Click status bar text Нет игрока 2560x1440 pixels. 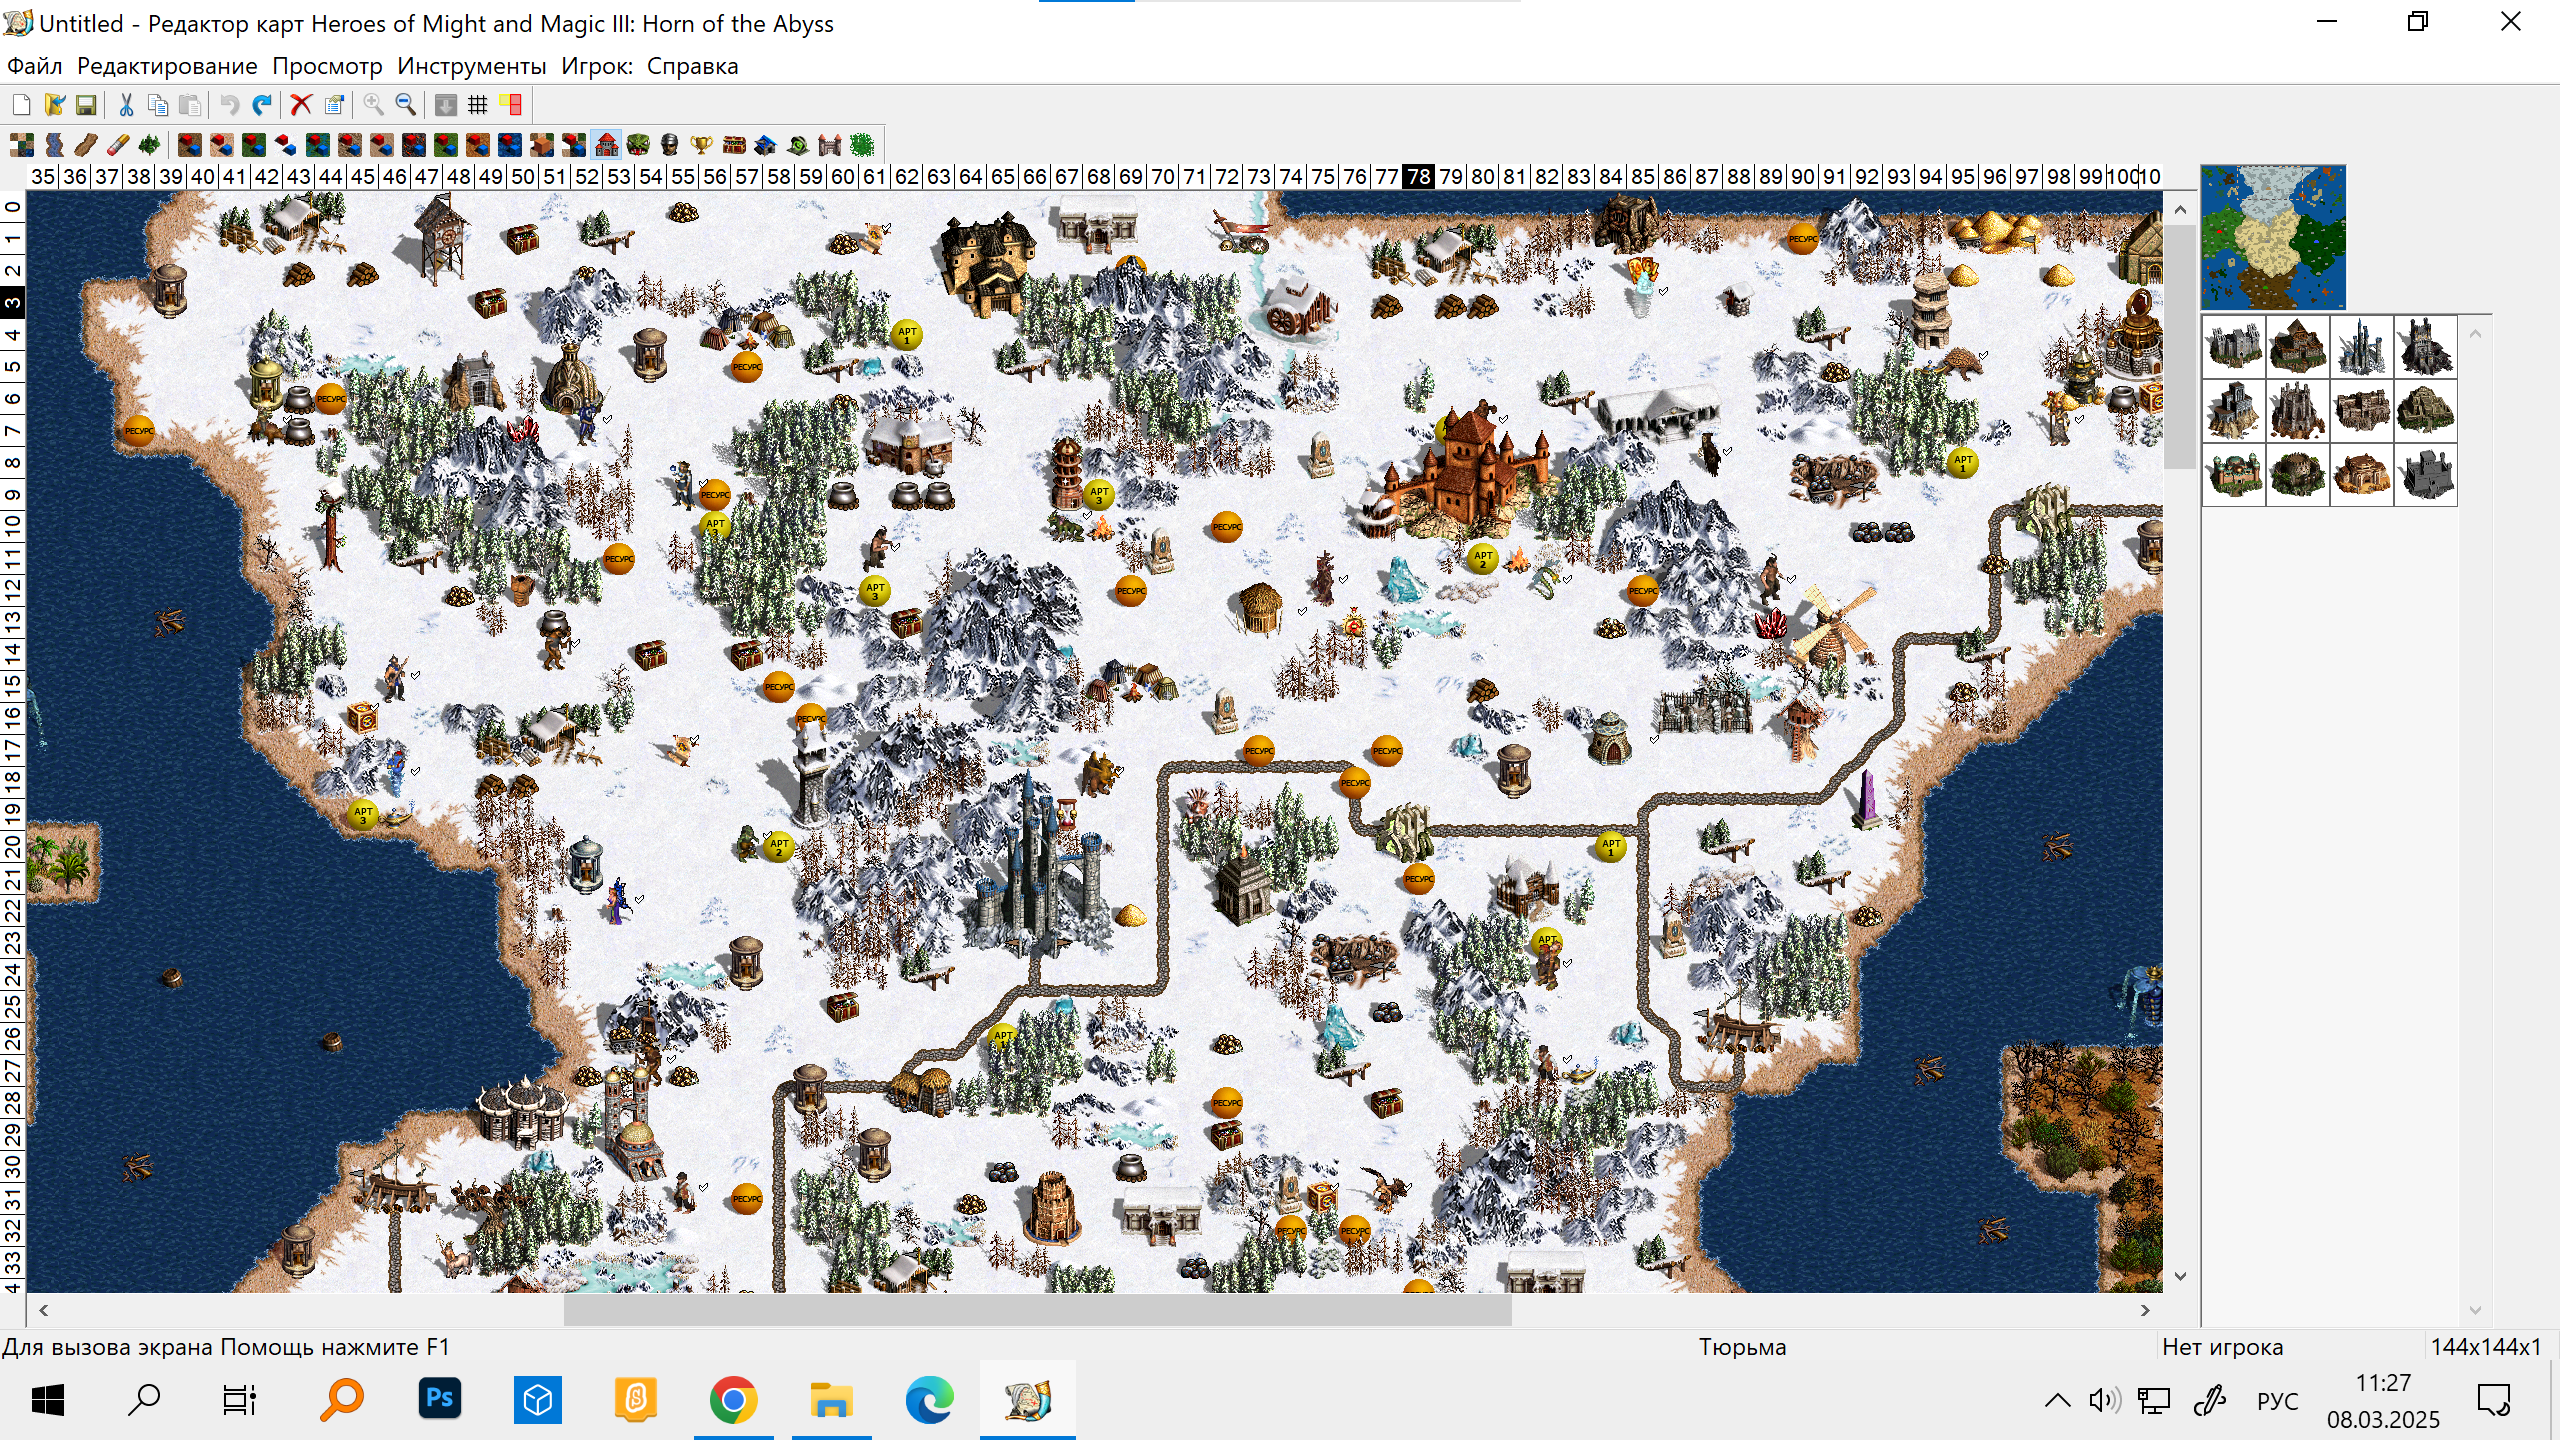pyautogui.click(x=2223, y=1347)
